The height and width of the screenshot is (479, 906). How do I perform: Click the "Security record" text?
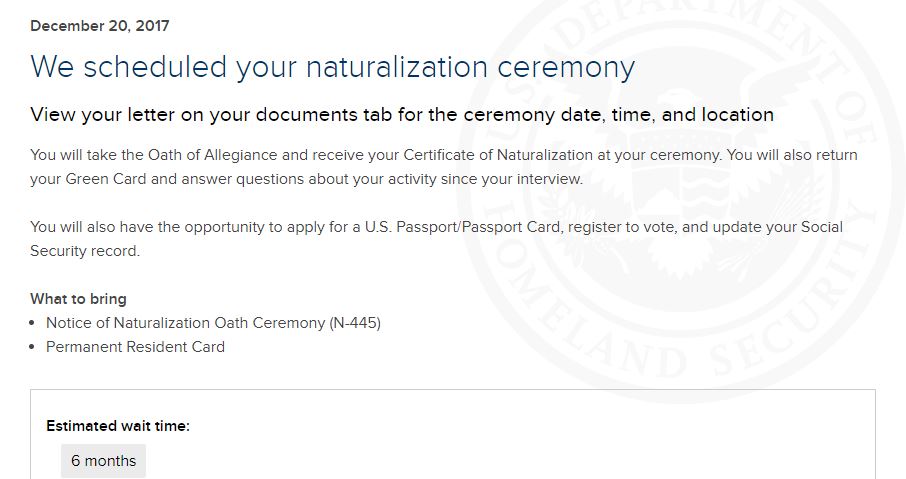(x=85, y=251)
